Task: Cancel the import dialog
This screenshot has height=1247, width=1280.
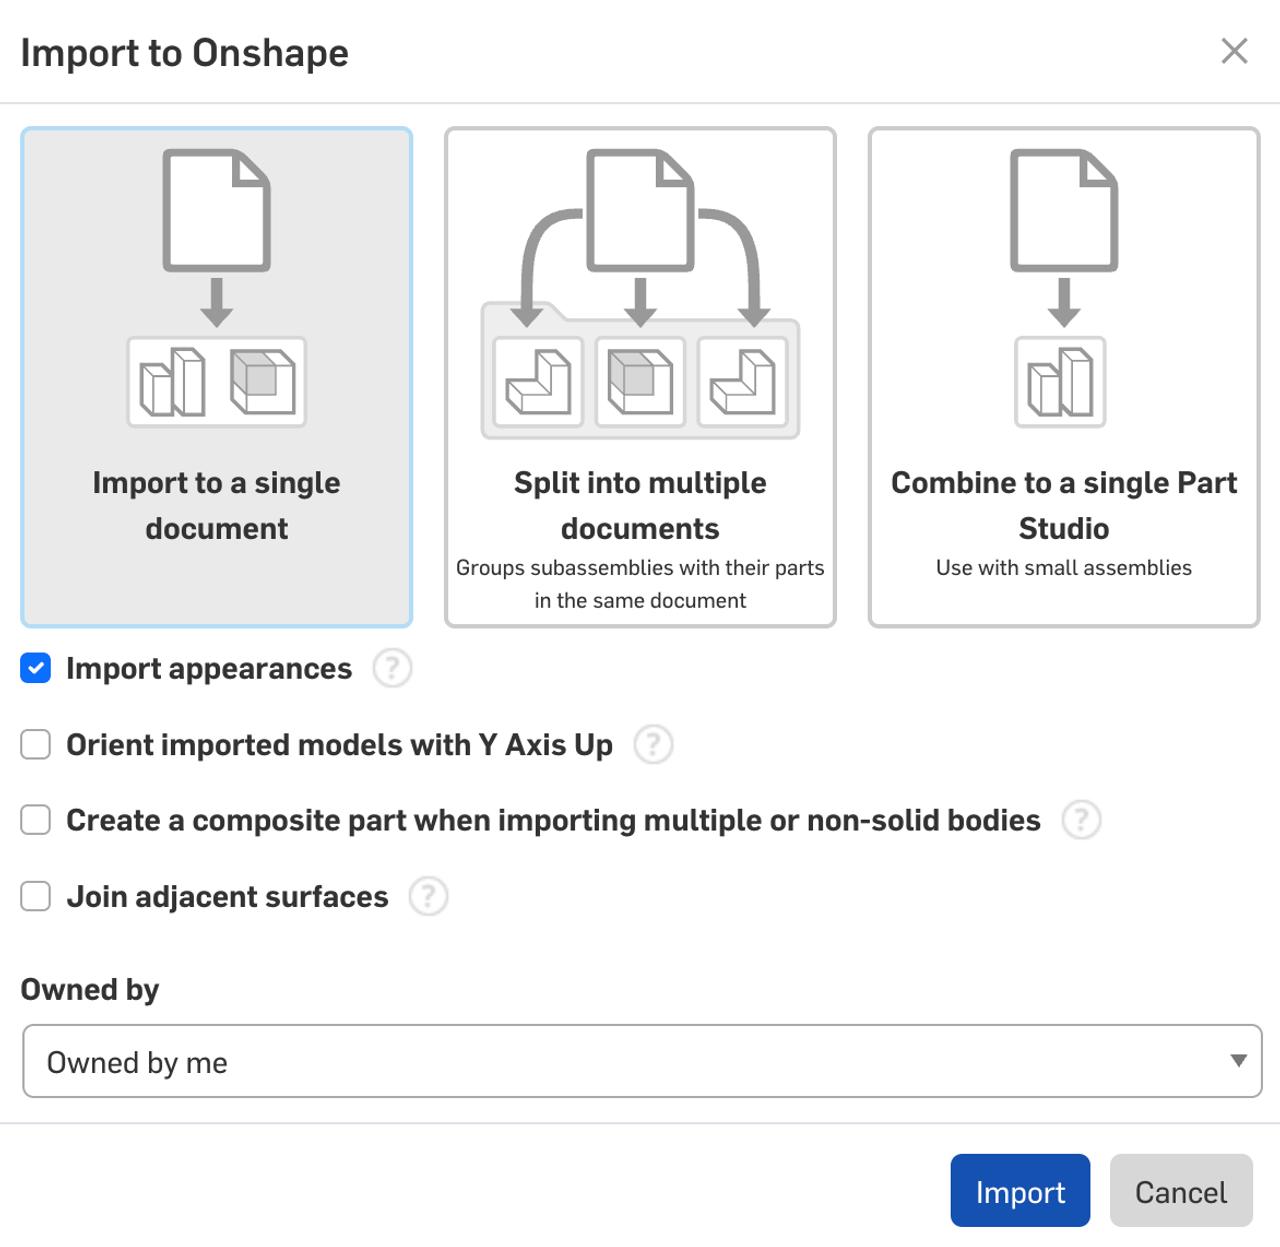Action: 1181,1191
